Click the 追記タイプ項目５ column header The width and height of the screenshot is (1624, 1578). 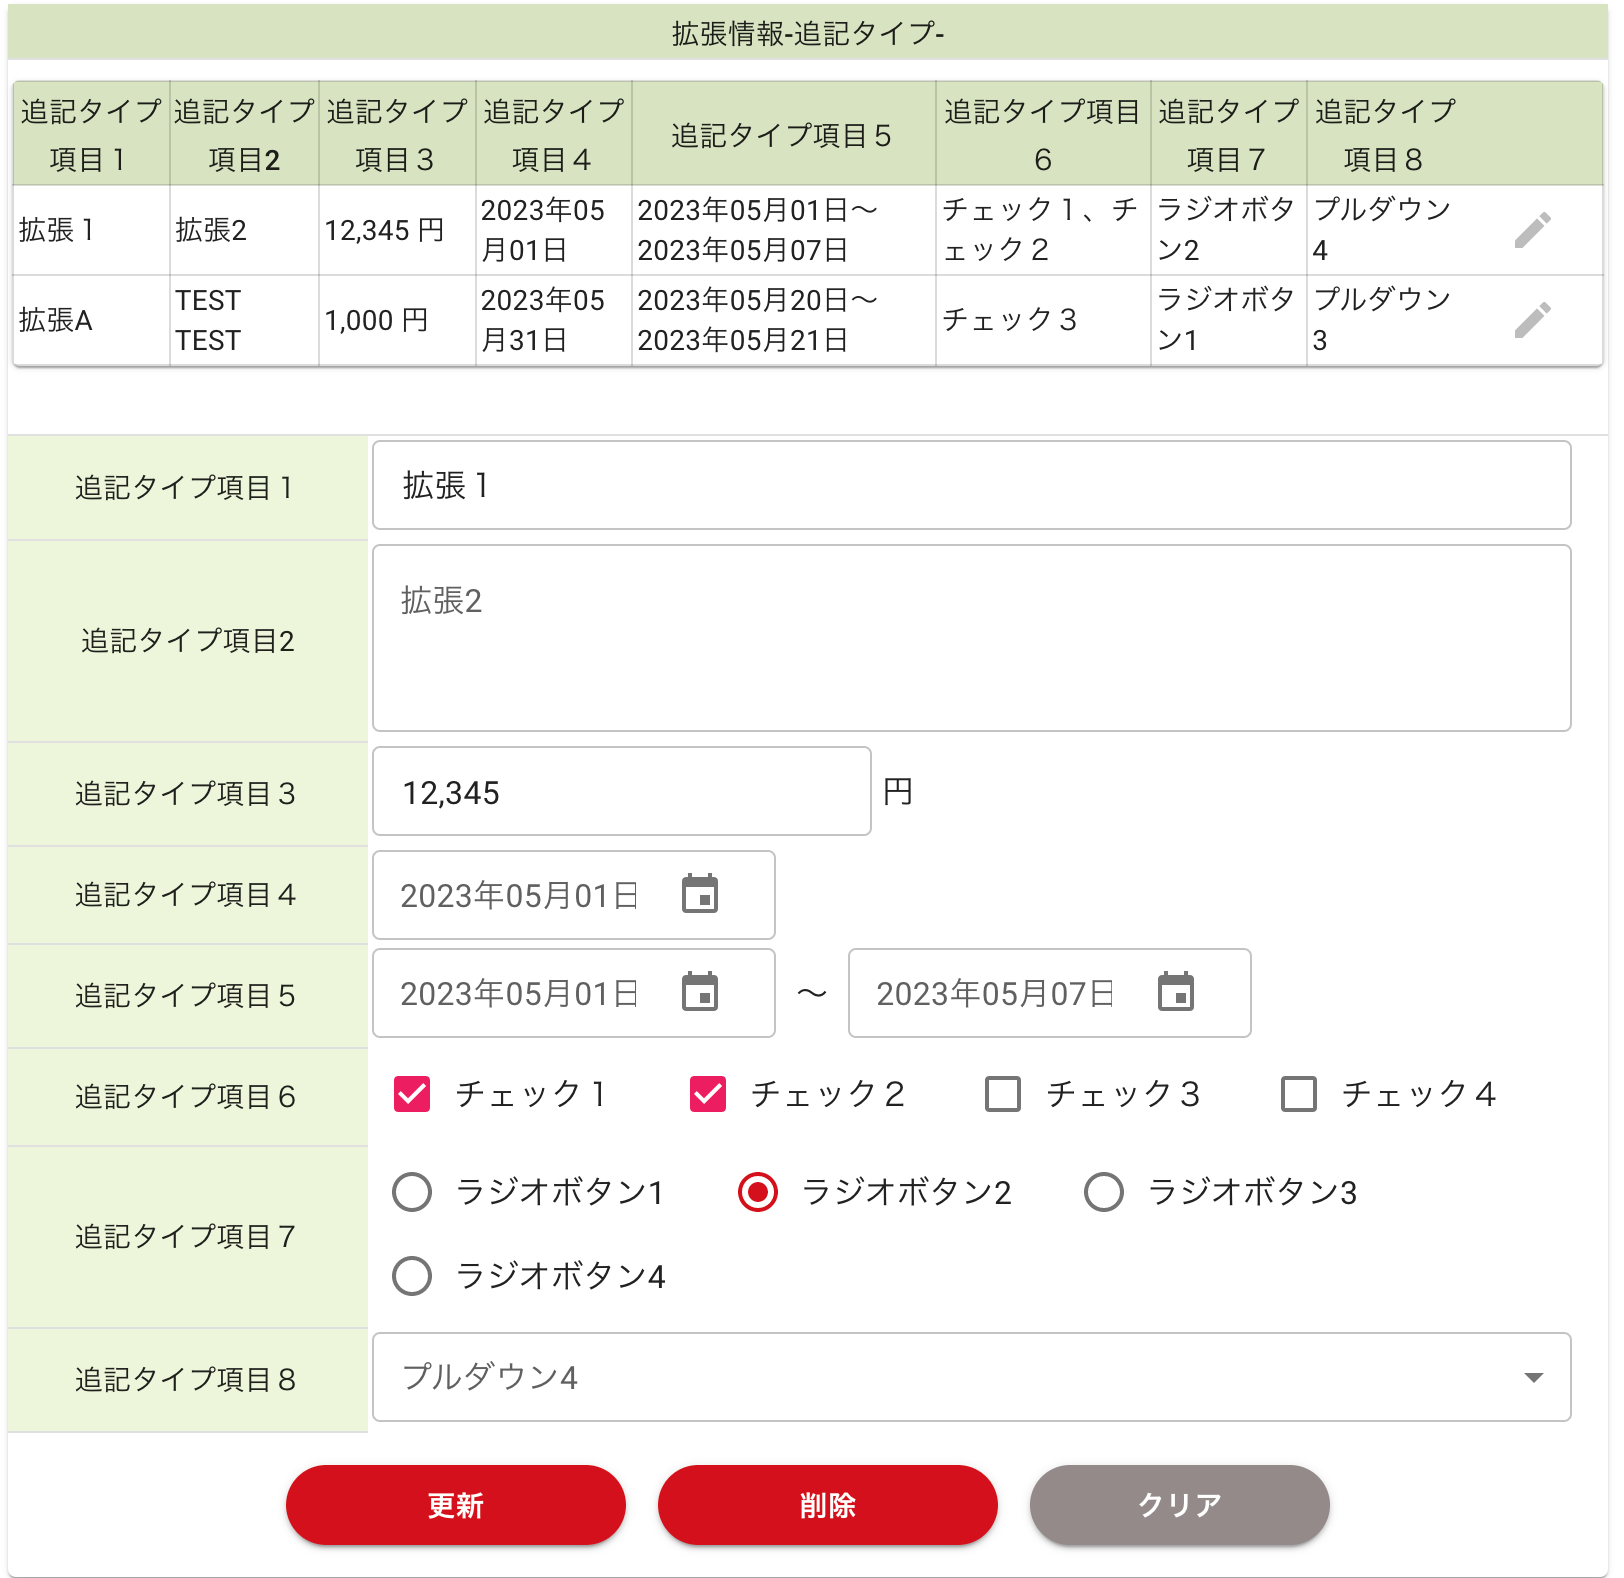[782, 135]
